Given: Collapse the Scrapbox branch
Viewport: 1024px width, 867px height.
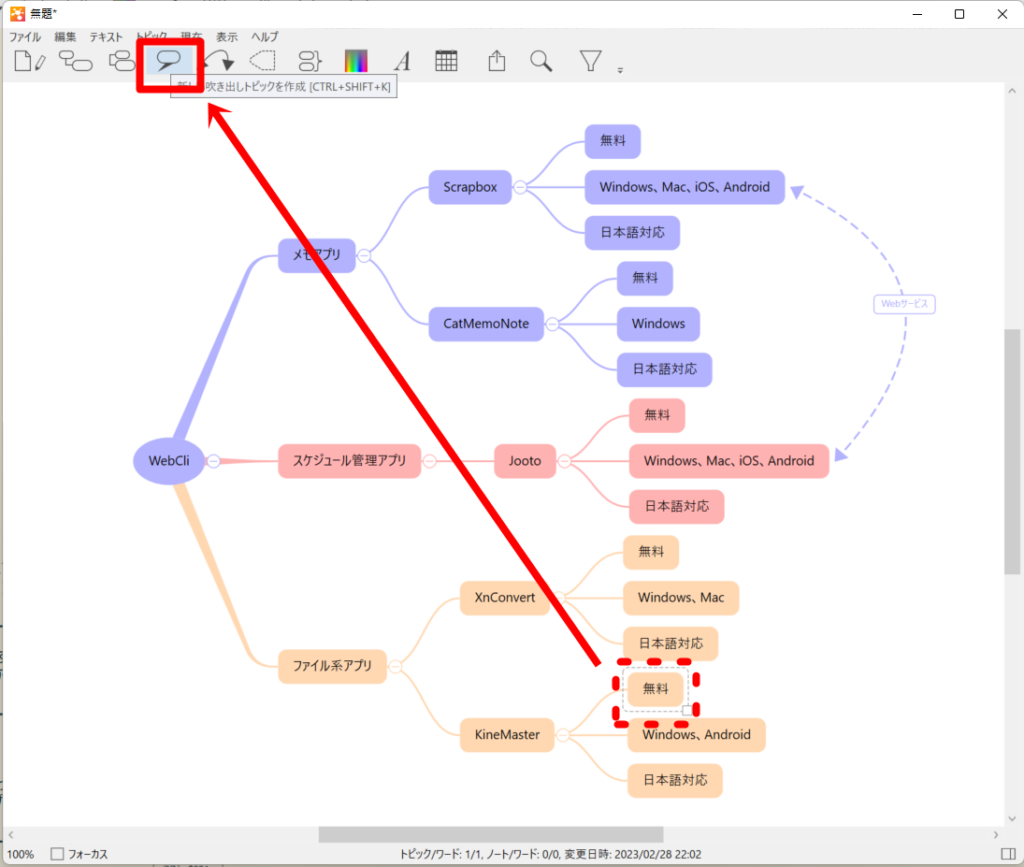Looking at the screenshot, I should point(520,187).
